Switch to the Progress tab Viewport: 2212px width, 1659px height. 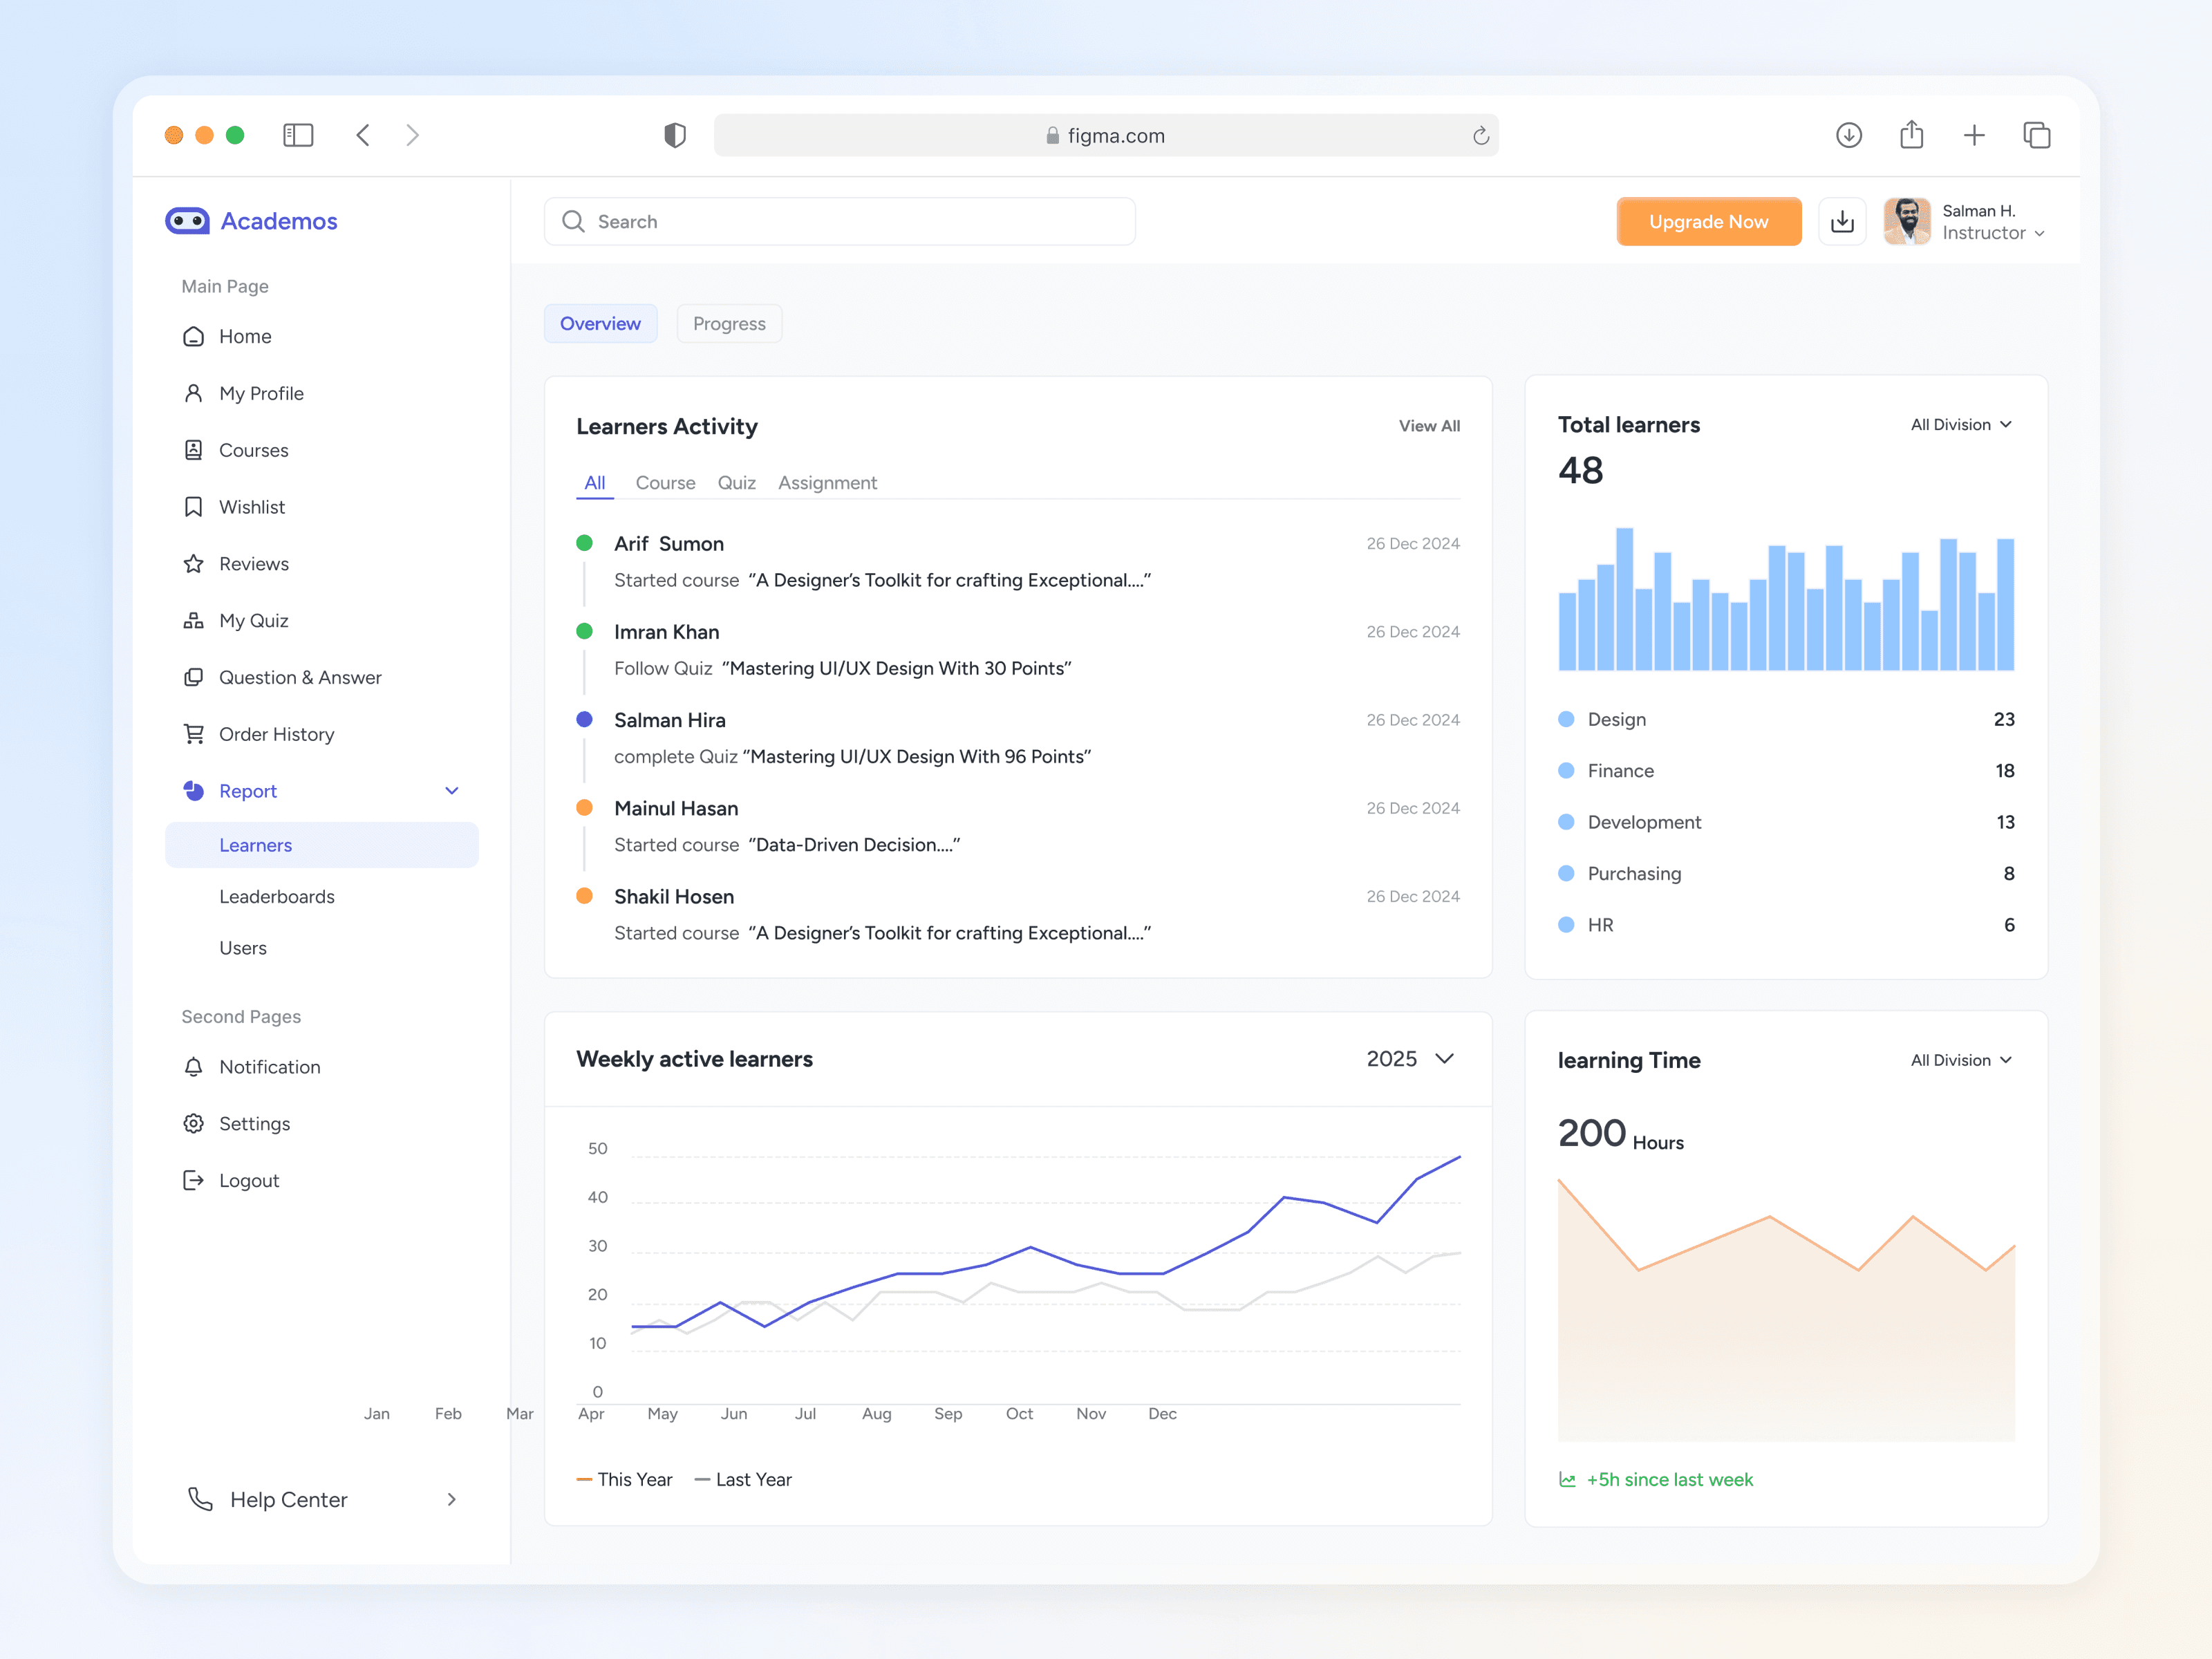click(x=729, y=324)
